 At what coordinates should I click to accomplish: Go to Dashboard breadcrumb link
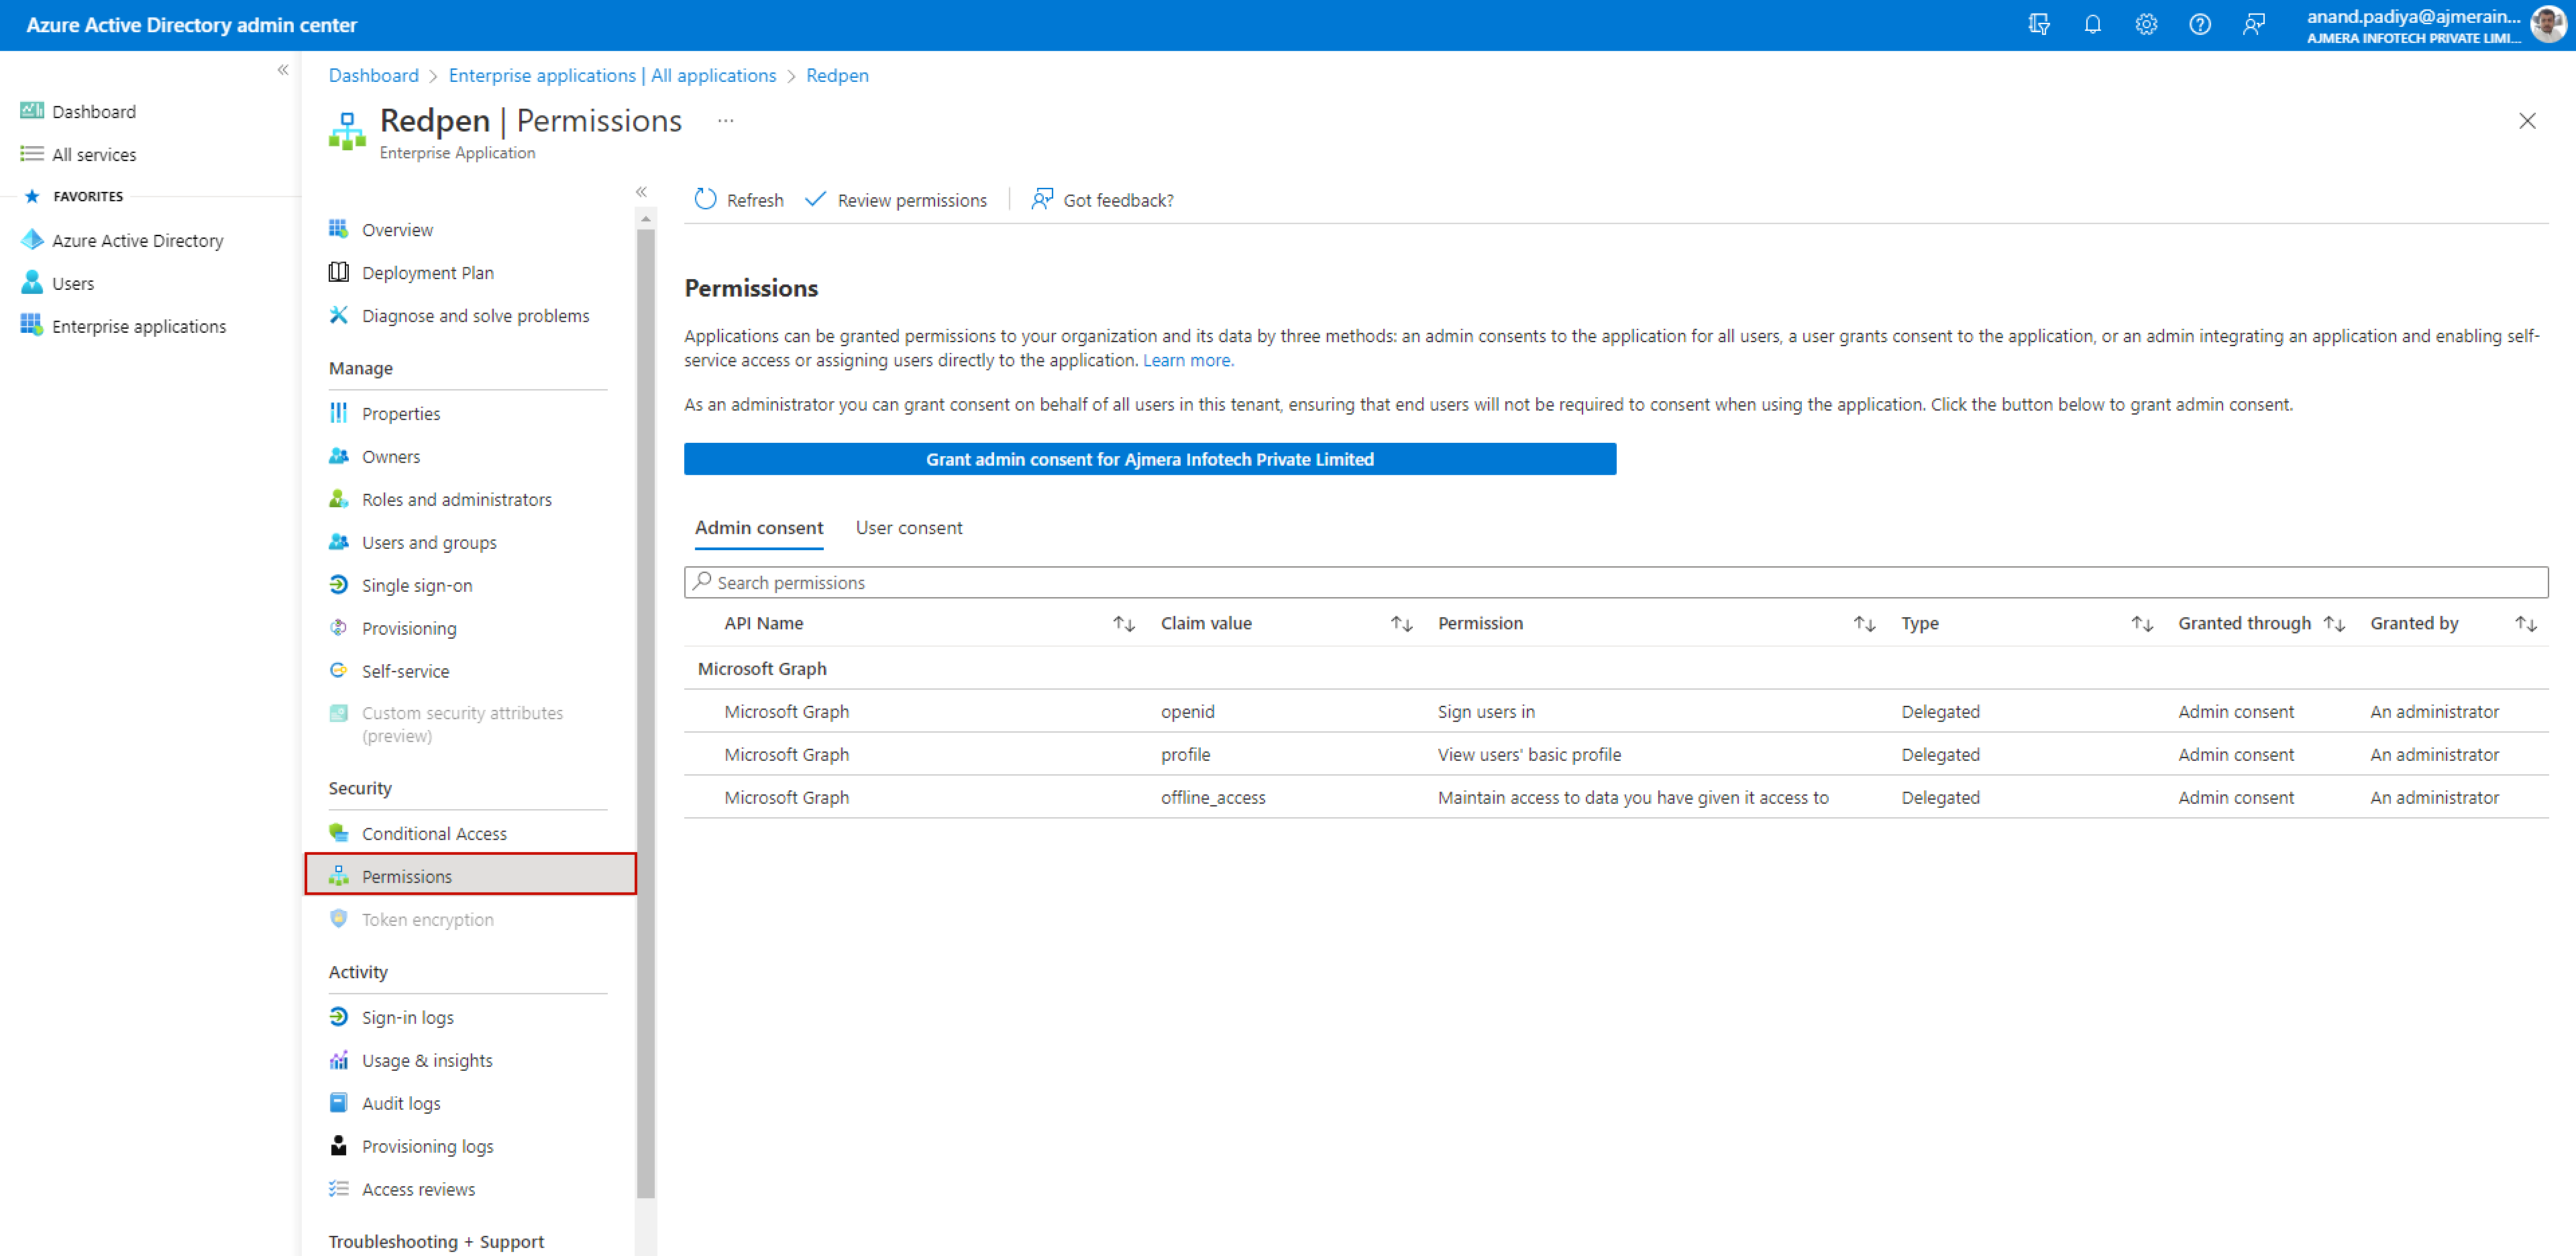pyautogui.click(x=374, y=75)
